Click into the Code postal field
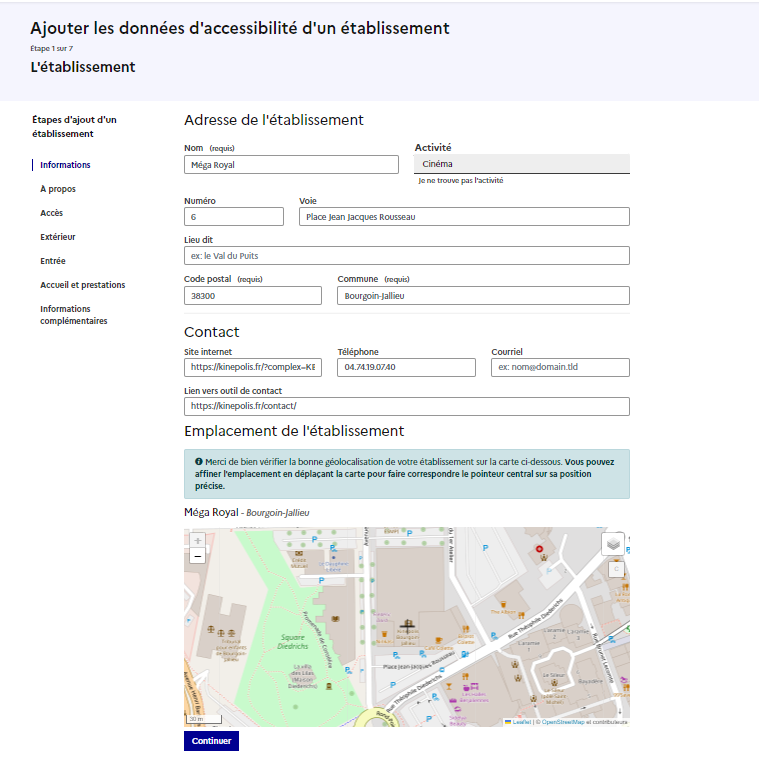The height and width of the screenshot is (767, 759). coord(253,296)
